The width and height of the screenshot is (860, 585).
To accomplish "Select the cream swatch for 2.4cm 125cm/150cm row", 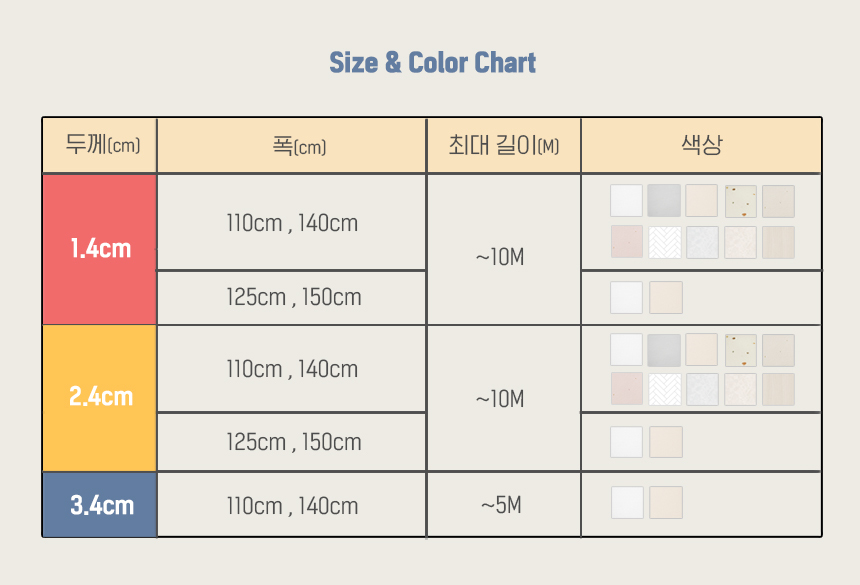I will tap(666, 442).
